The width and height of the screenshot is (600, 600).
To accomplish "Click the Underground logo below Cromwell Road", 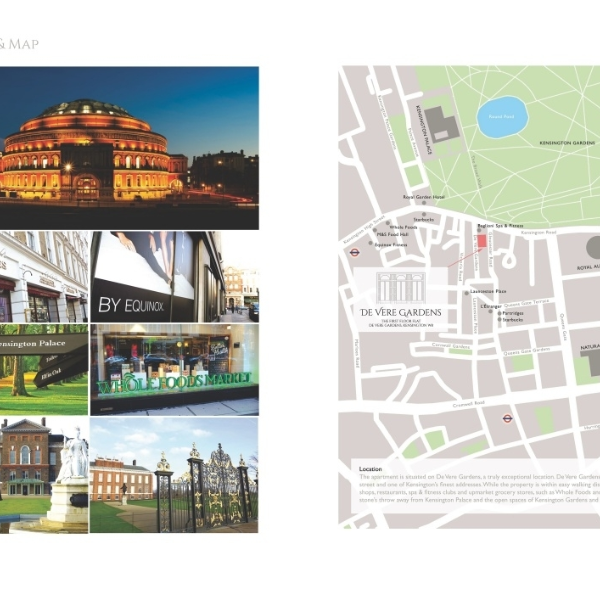I will pyautogui.click(x=507, y=419).
